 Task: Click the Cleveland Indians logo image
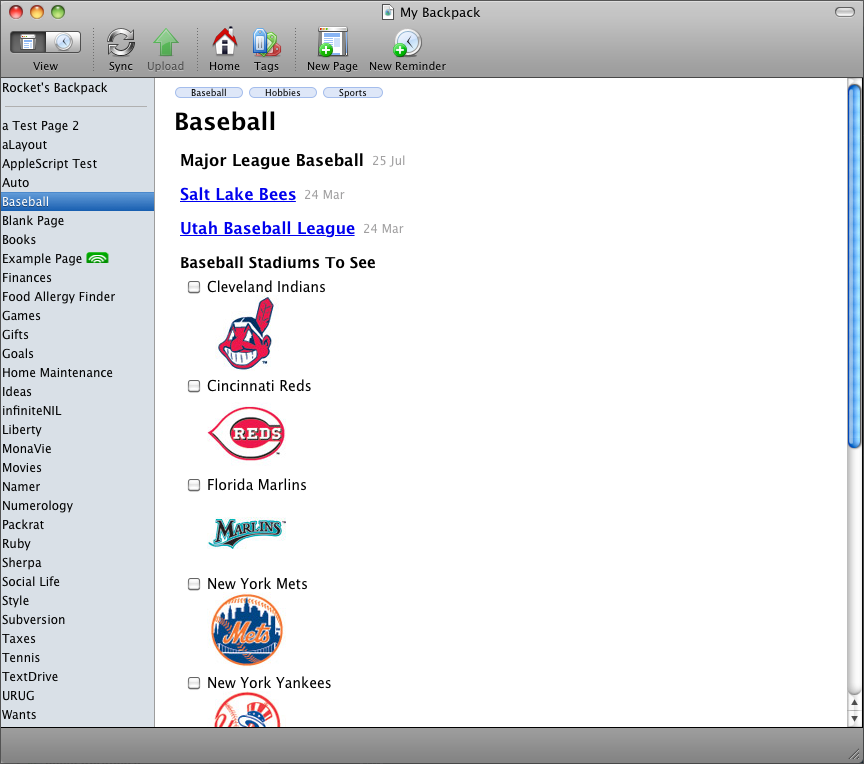tap(246, 333)
